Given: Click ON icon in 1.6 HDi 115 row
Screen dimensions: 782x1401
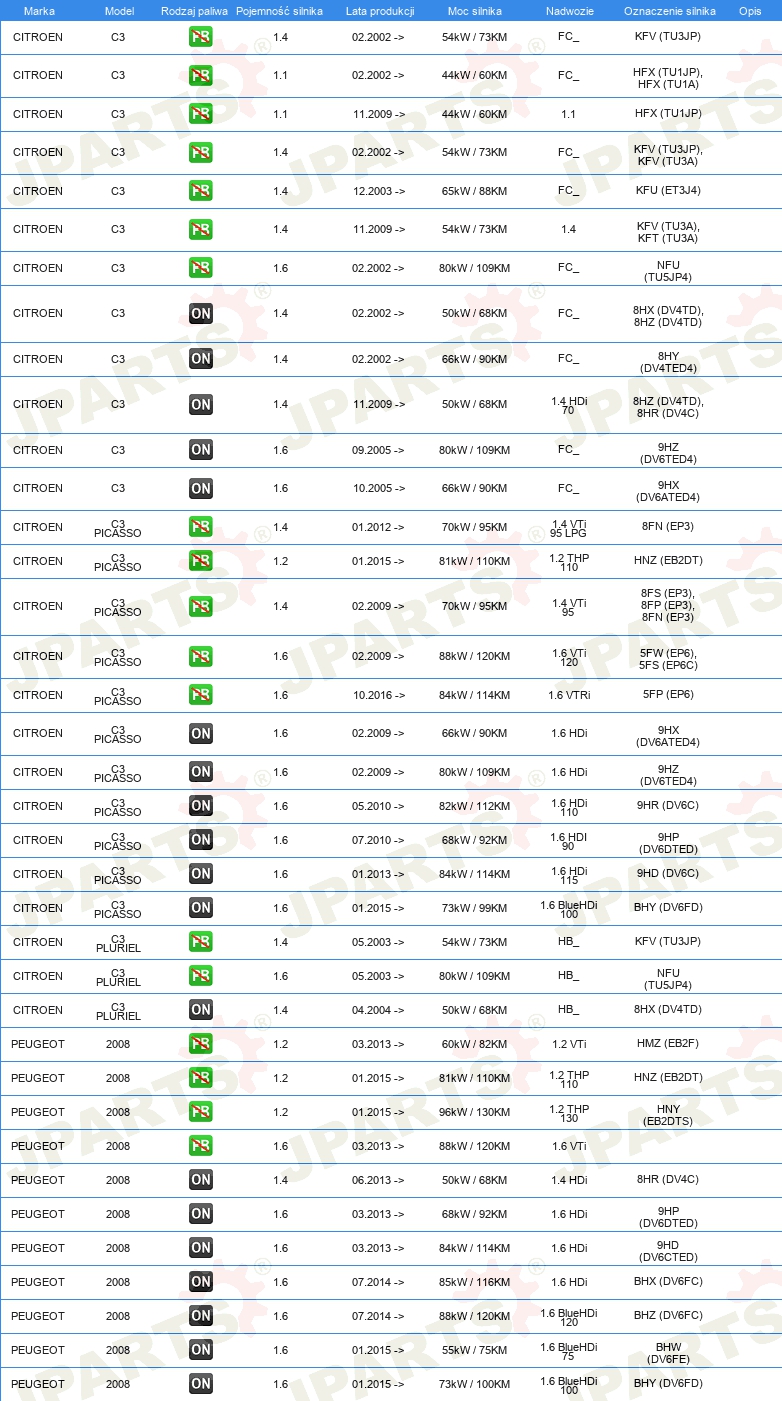Looking at the screenshot, I should [x=201, y=874].
